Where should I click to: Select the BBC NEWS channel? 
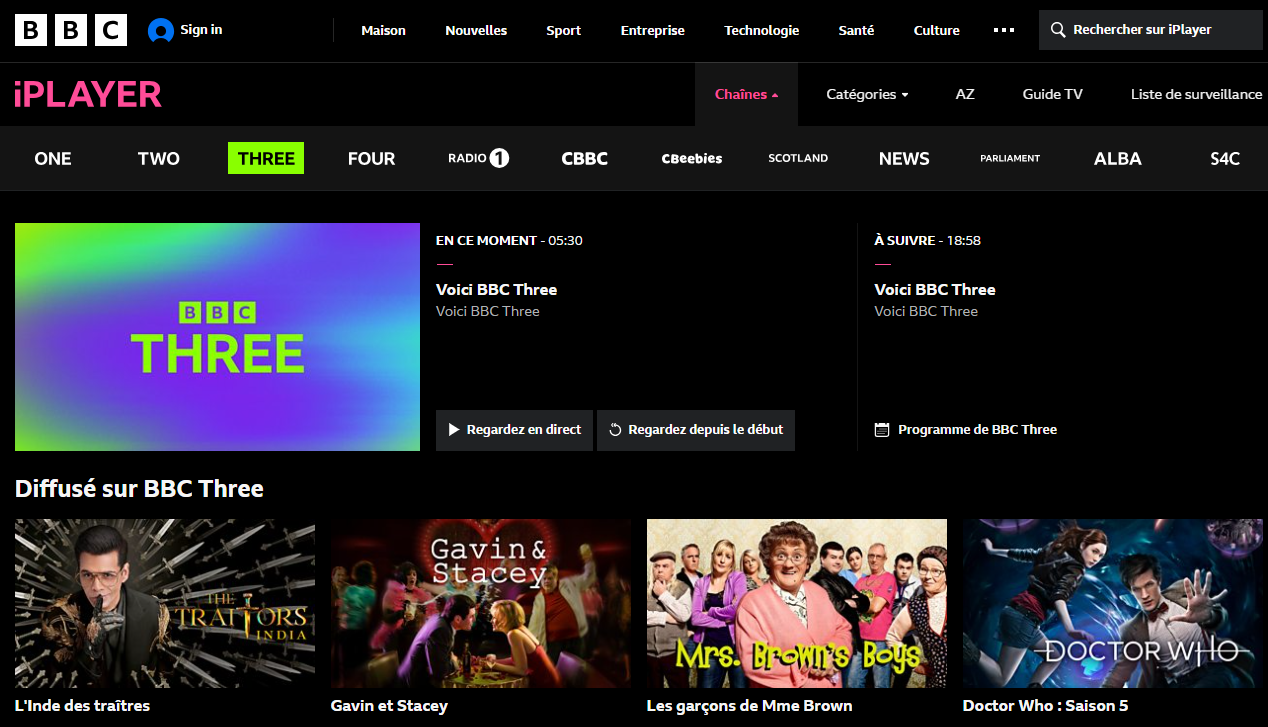(x=904, y=158)
